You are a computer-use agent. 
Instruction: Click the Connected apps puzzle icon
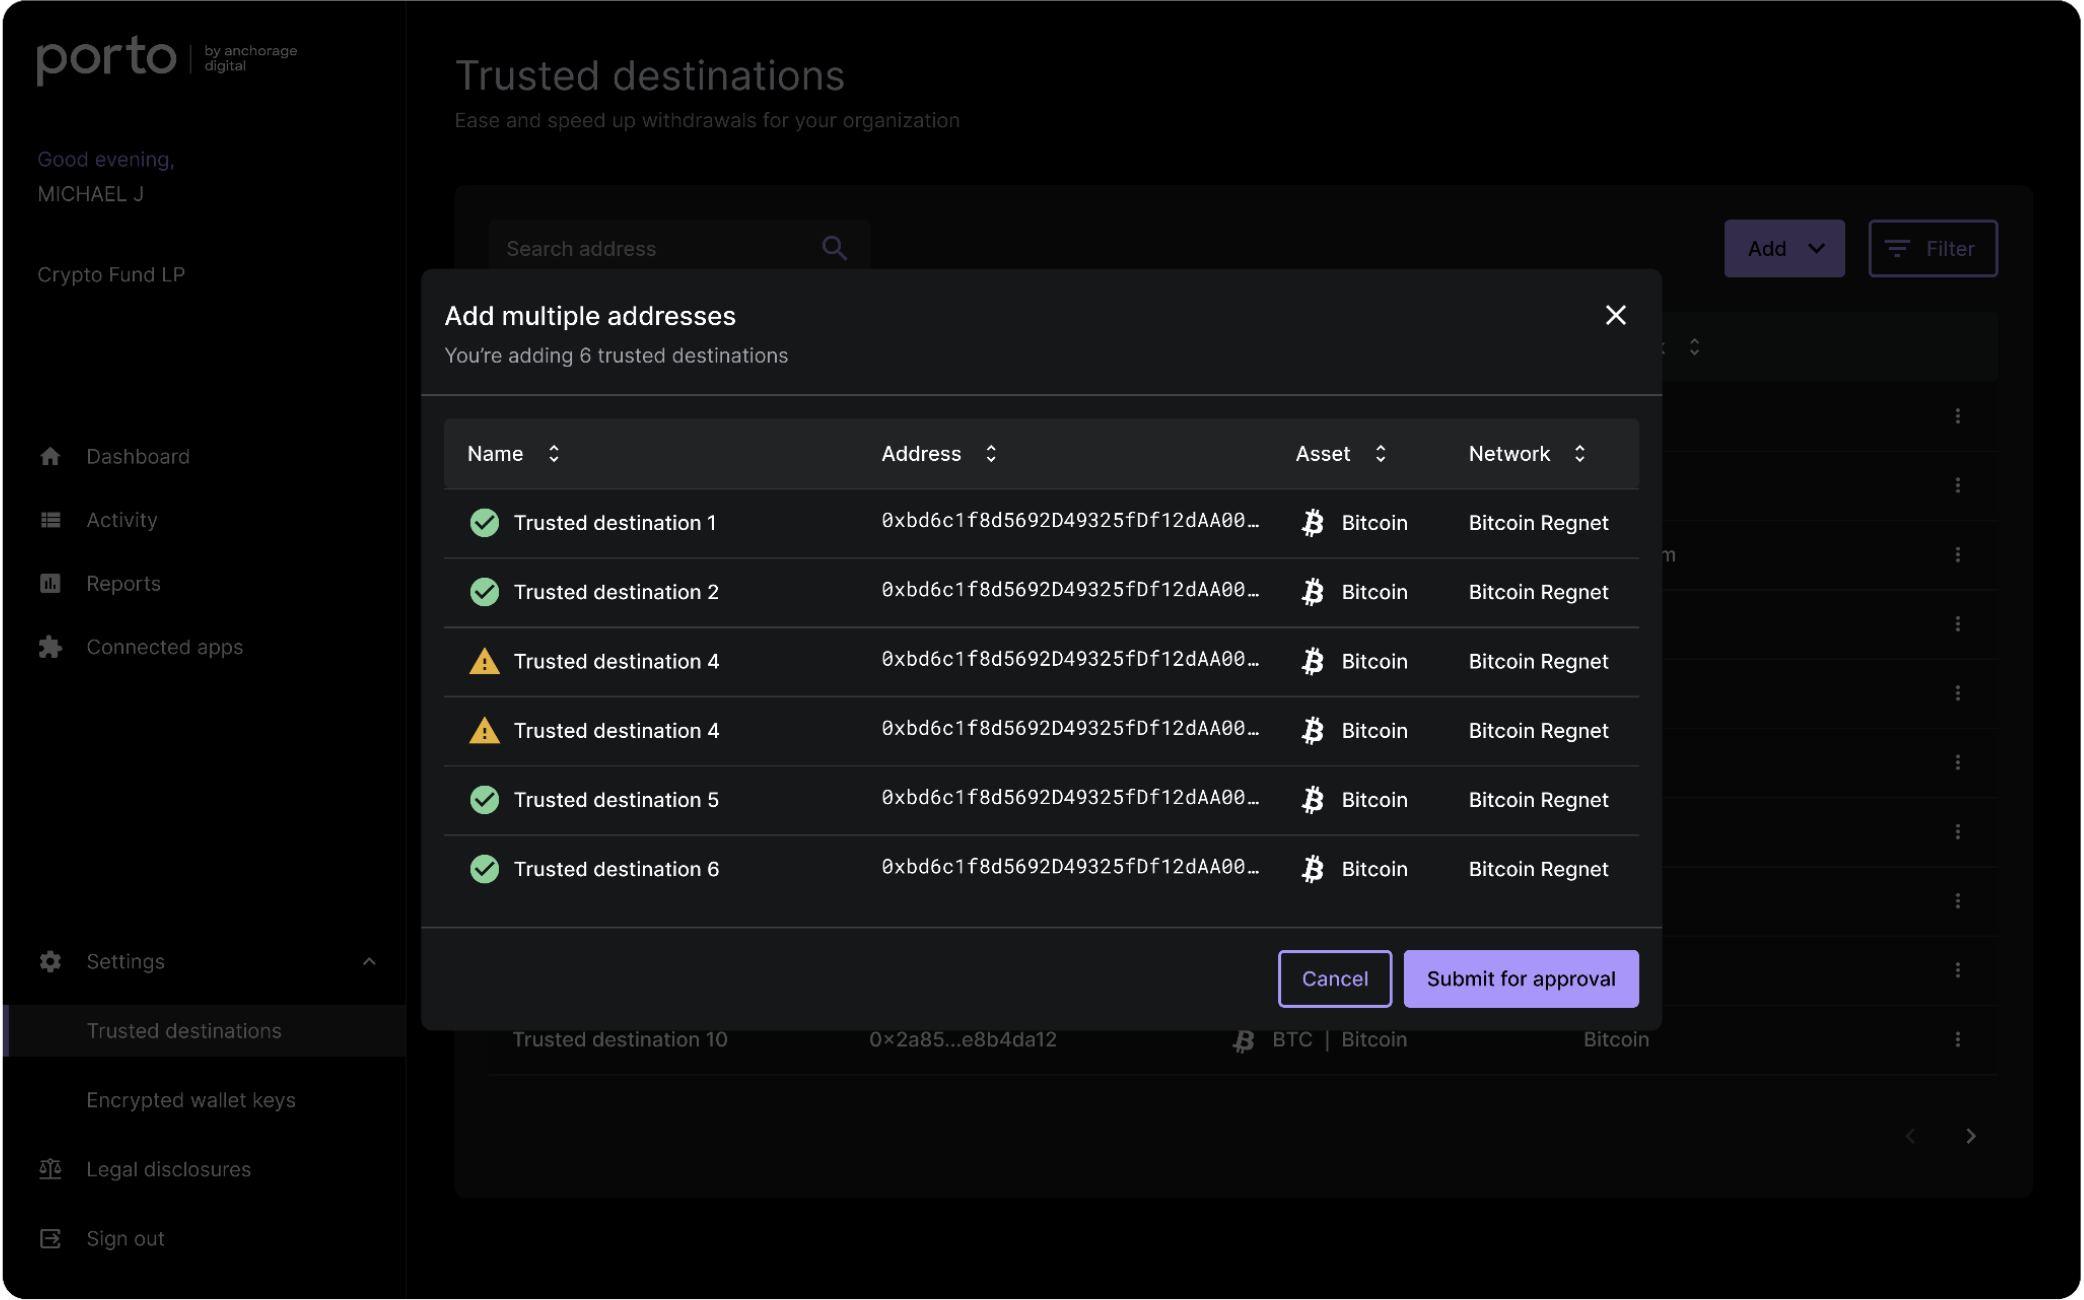50,647
